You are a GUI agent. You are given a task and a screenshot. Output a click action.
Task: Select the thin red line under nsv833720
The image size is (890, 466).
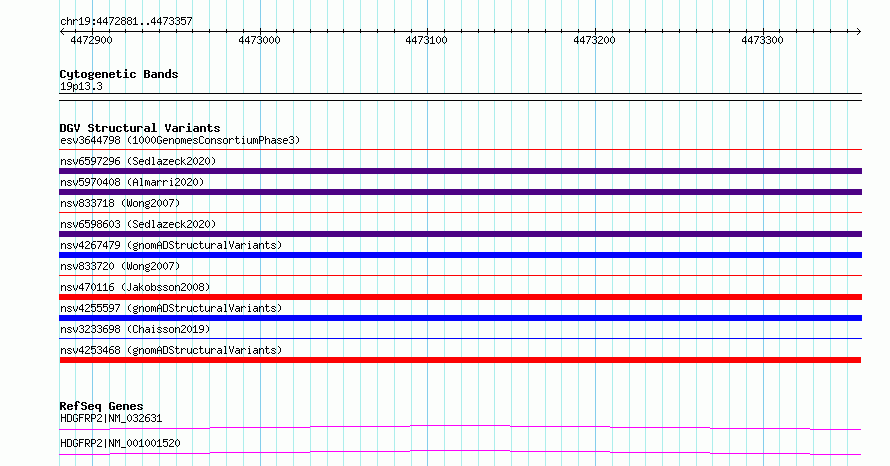point(460,276)
